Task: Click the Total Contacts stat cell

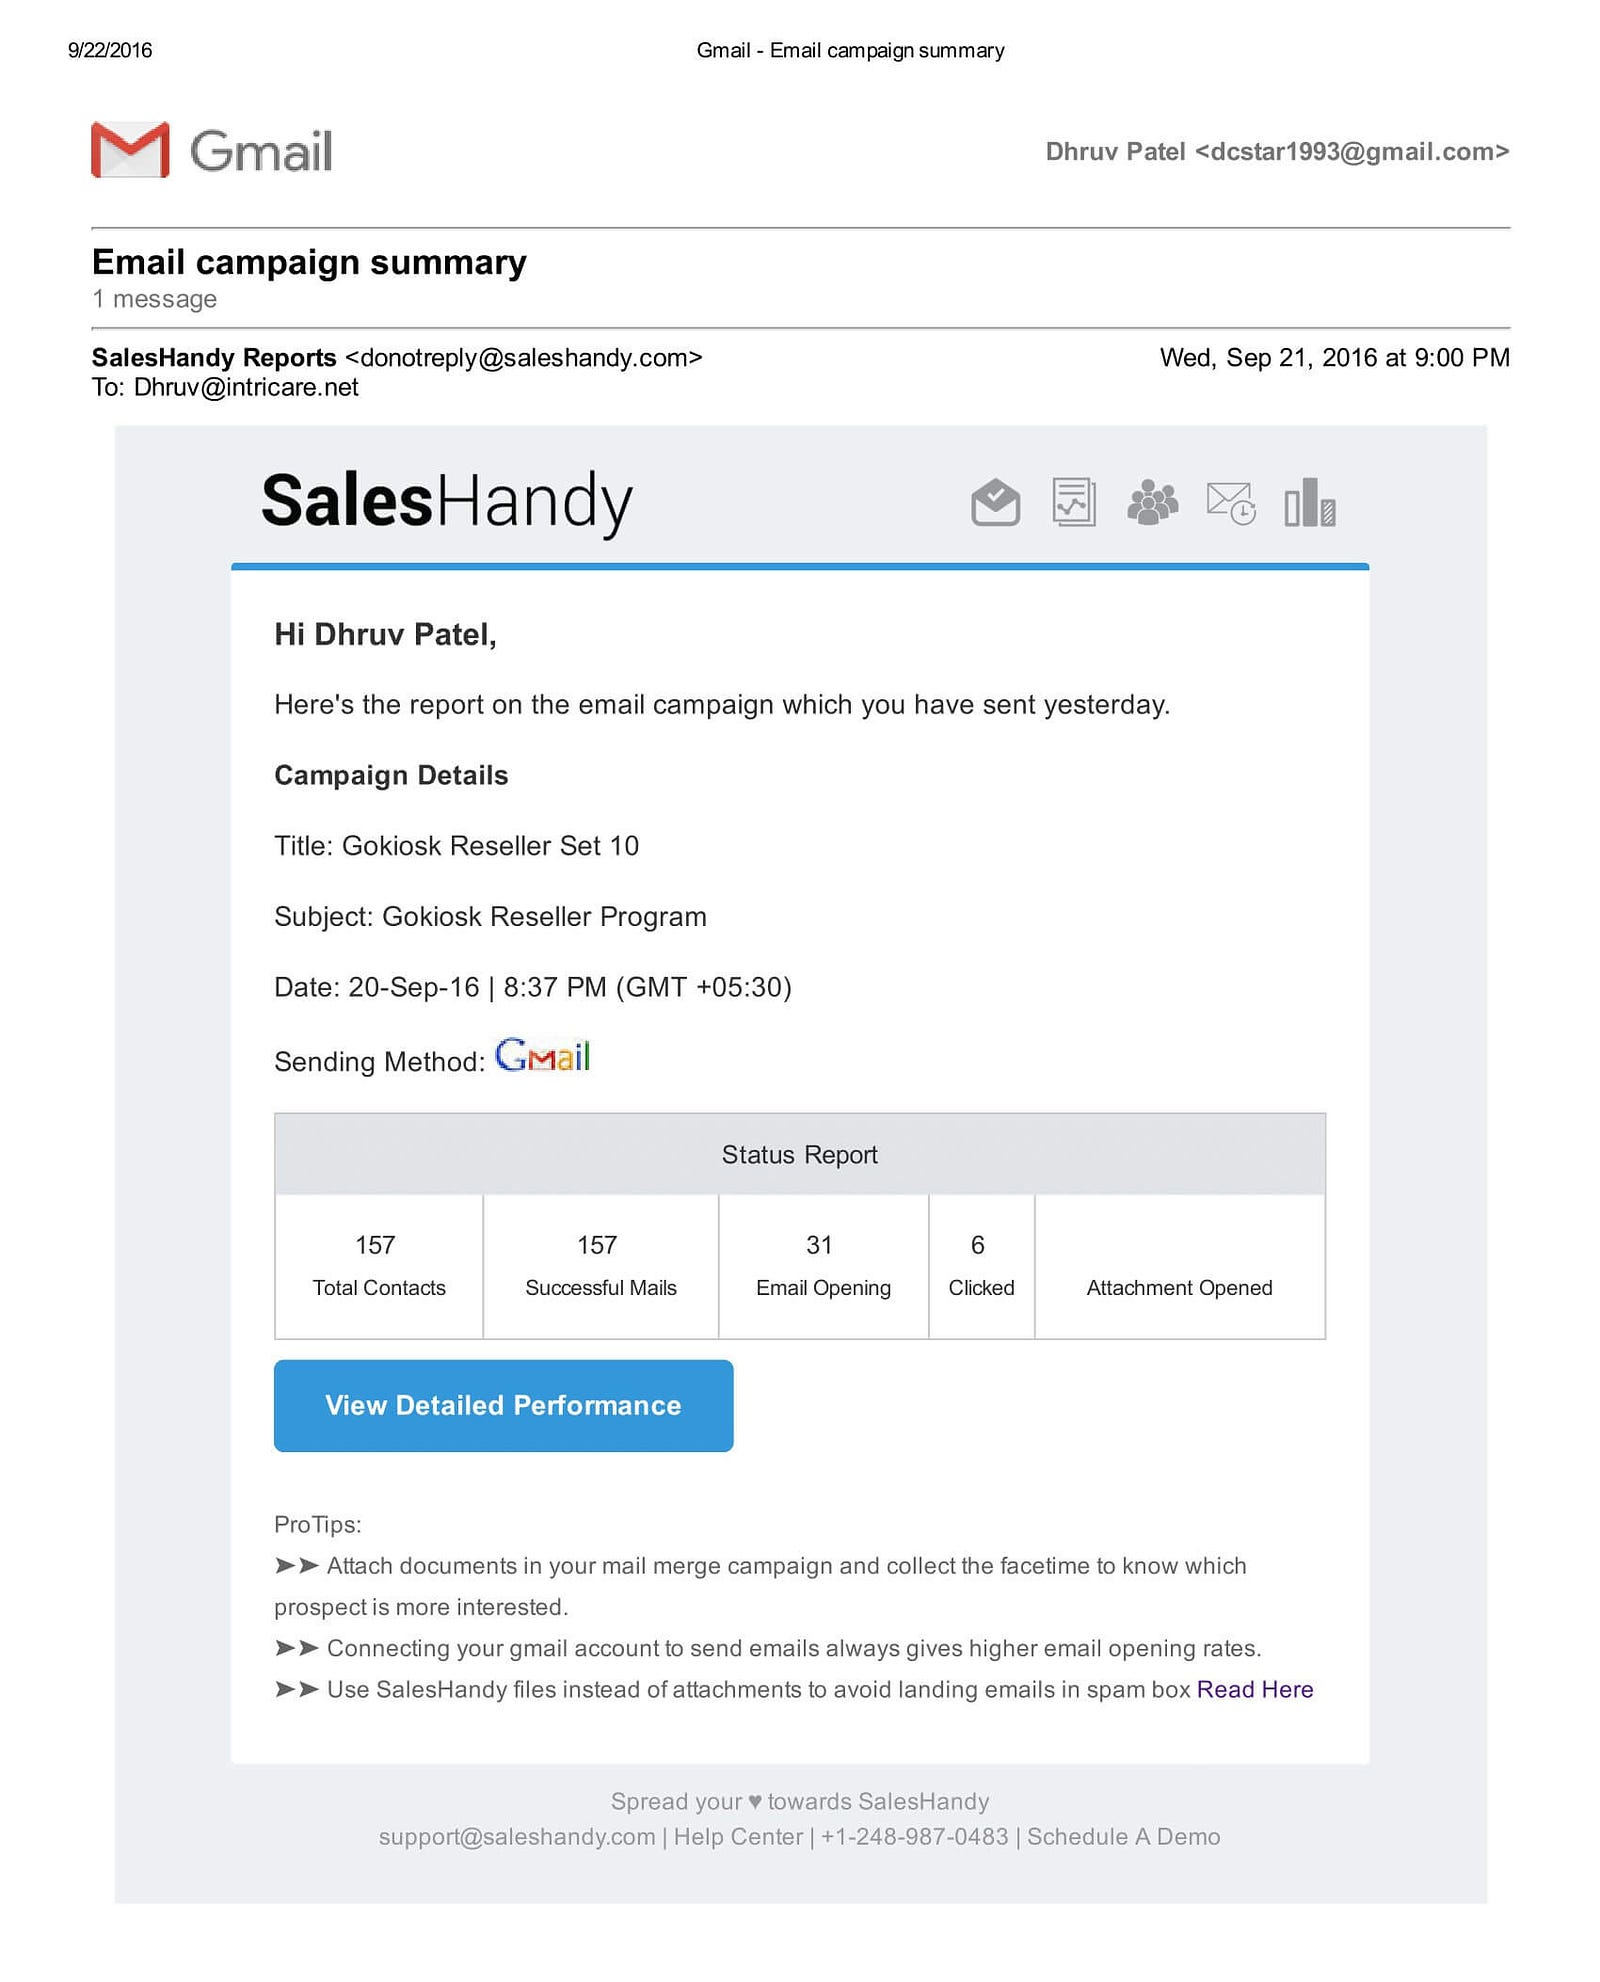Action: [378, 1265]
